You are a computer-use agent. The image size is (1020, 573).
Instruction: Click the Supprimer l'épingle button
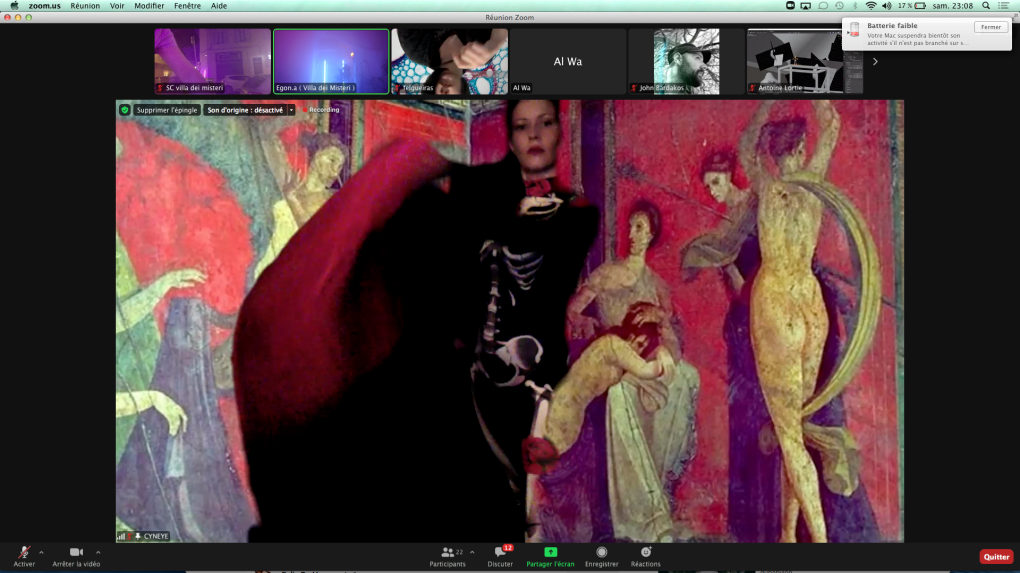click(166, 110)
